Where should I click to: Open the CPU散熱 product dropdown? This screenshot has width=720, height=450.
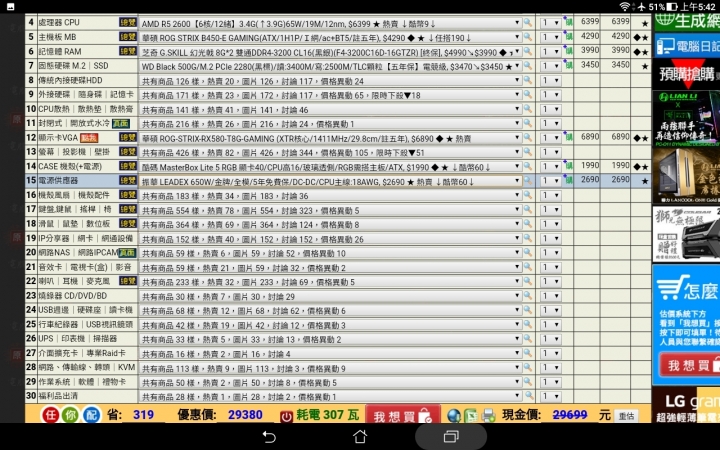click(x=330, y=109)
